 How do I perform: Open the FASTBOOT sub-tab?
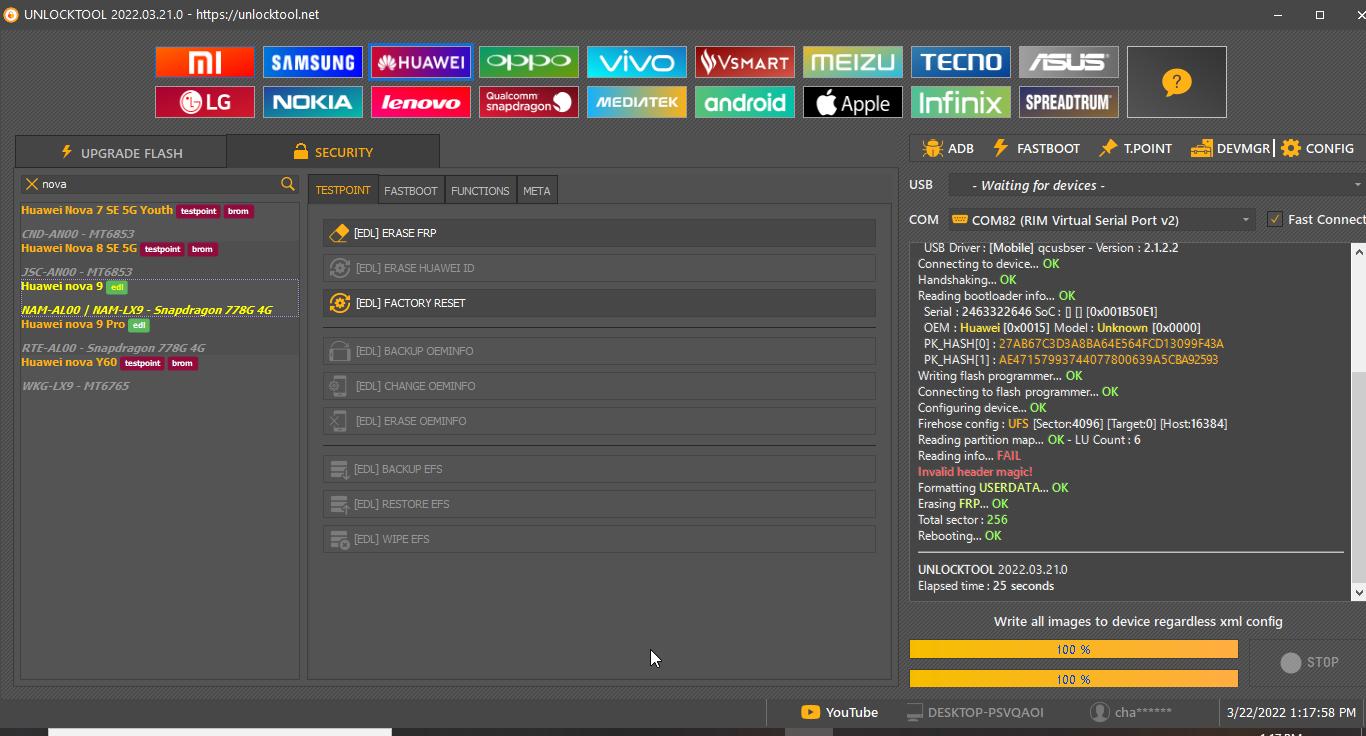click(411, 190)
